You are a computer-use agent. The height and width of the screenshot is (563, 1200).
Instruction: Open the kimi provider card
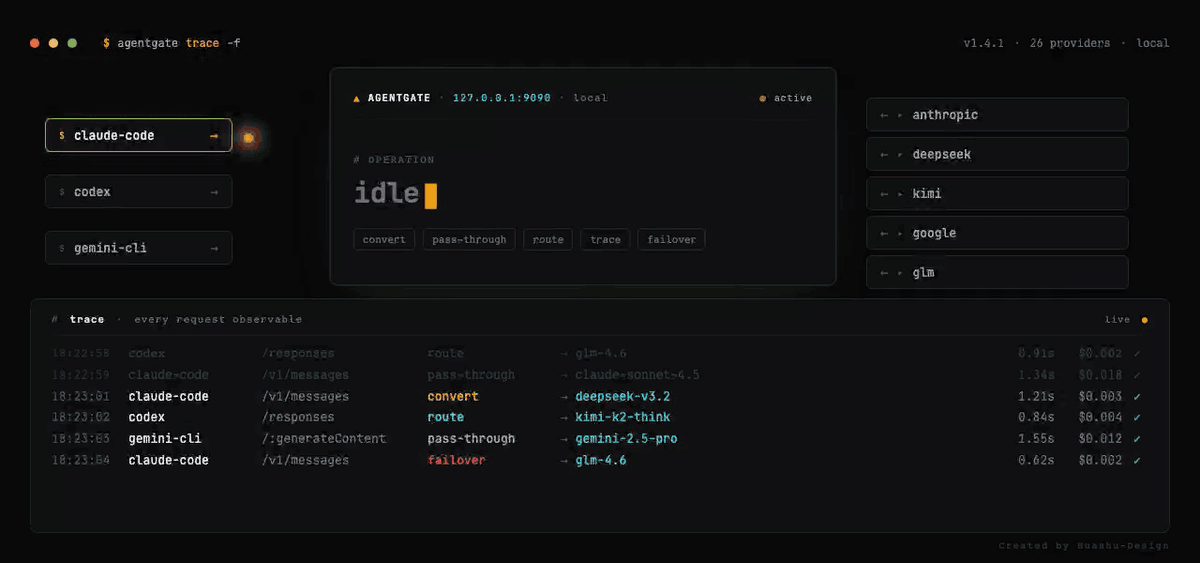[x=997, y=193]
